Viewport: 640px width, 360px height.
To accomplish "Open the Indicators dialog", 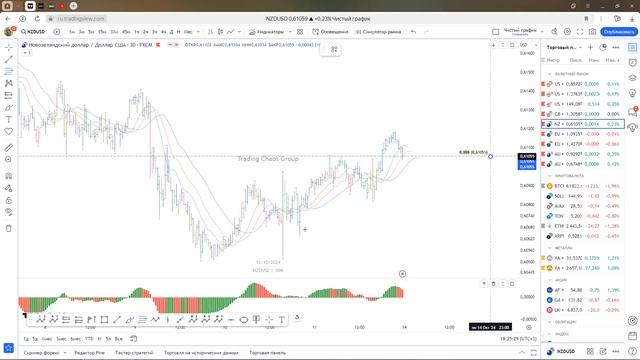I will tap(267, 31).
